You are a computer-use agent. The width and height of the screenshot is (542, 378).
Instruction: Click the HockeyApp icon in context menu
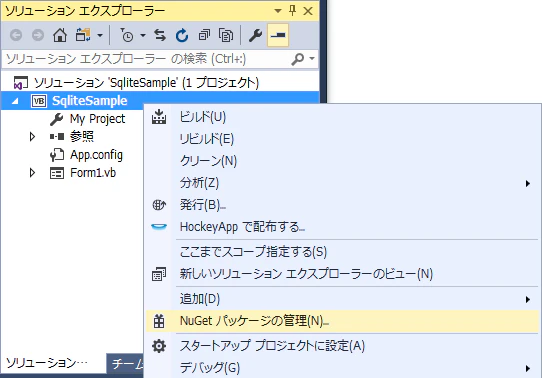tap(159, 227)
